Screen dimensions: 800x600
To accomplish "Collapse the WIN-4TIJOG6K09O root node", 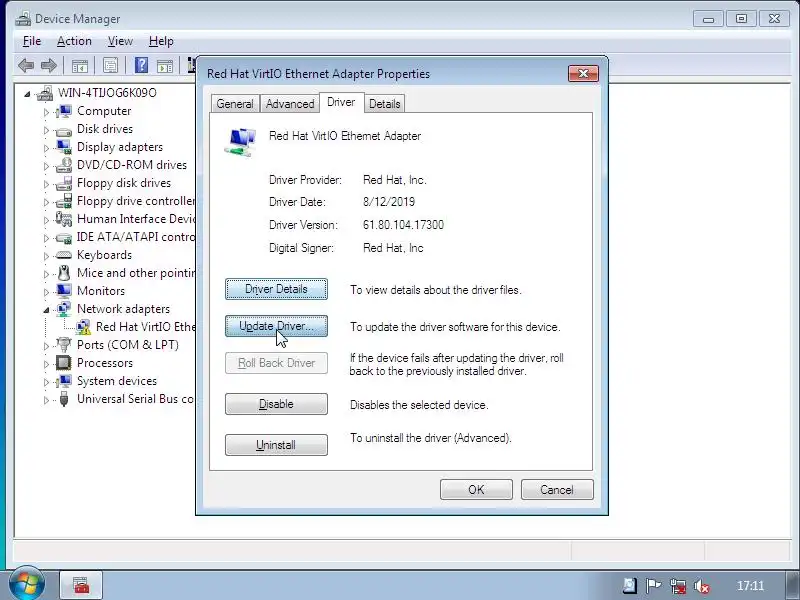I will 27,94.
